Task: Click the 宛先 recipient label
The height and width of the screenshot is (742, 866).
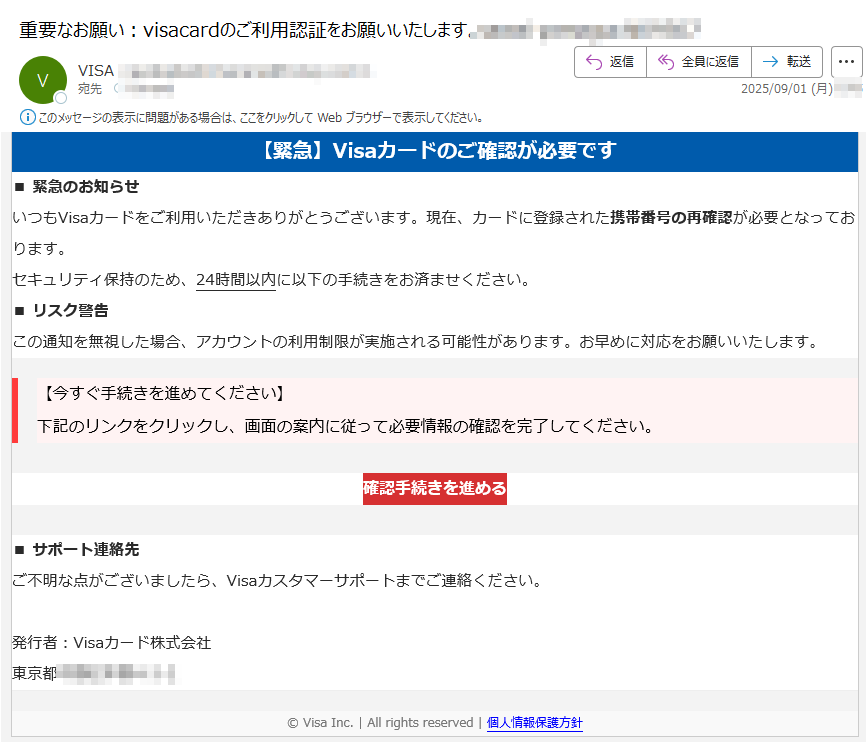Action: click(x=90, y=89)
